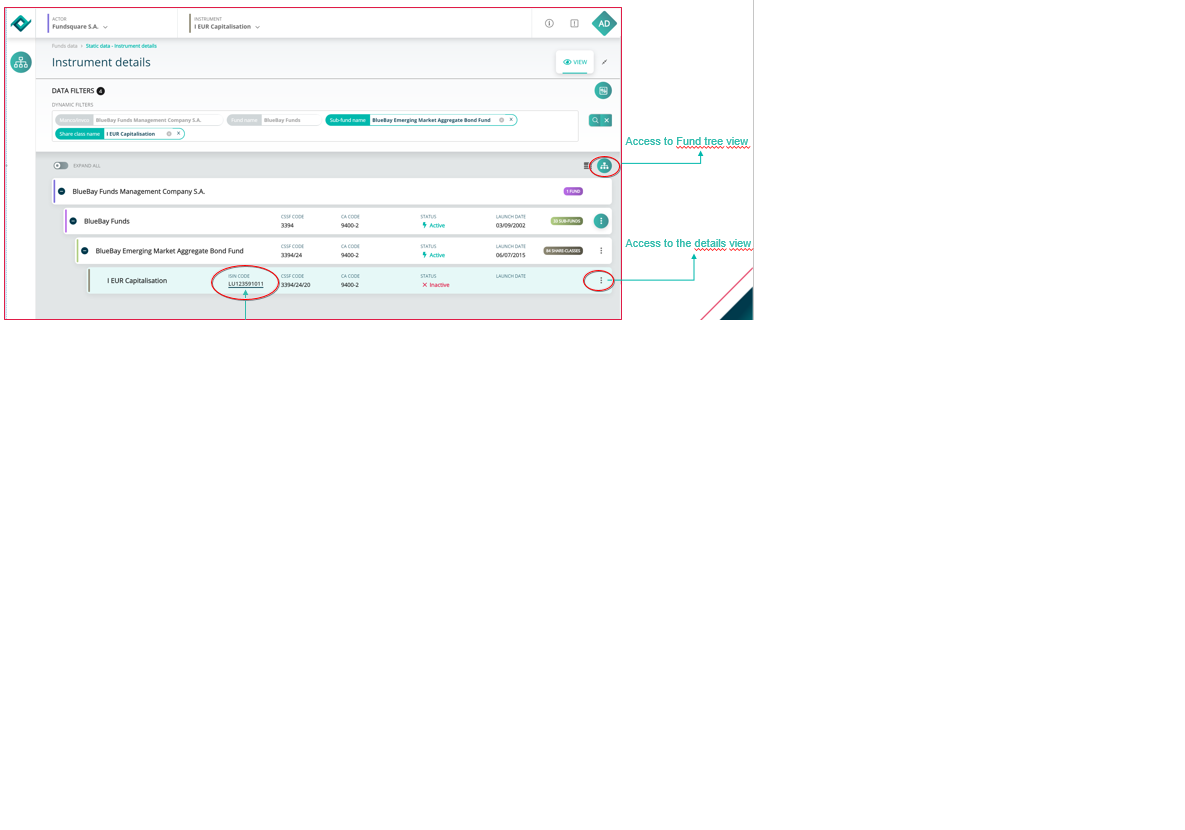
Task: Remove the Share class name filter chip
Action: pyautogui.click(x=178, y=134)
